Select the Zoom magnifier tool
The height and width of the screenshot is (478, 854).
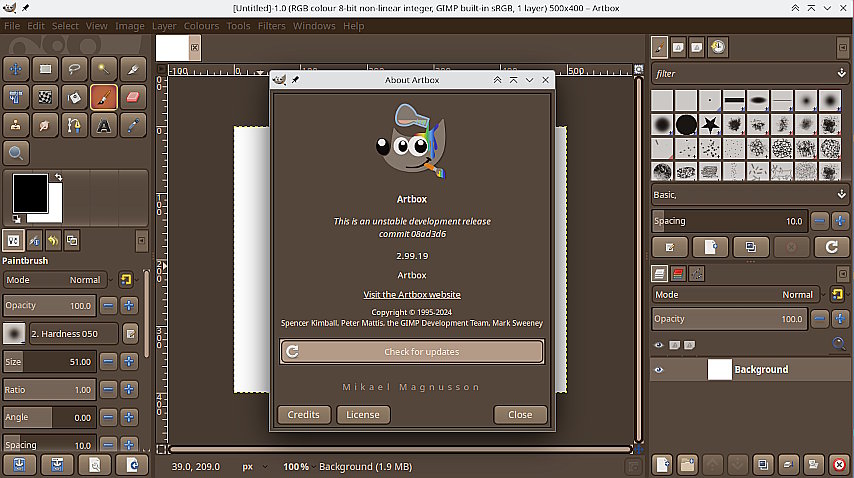[16, 154]
